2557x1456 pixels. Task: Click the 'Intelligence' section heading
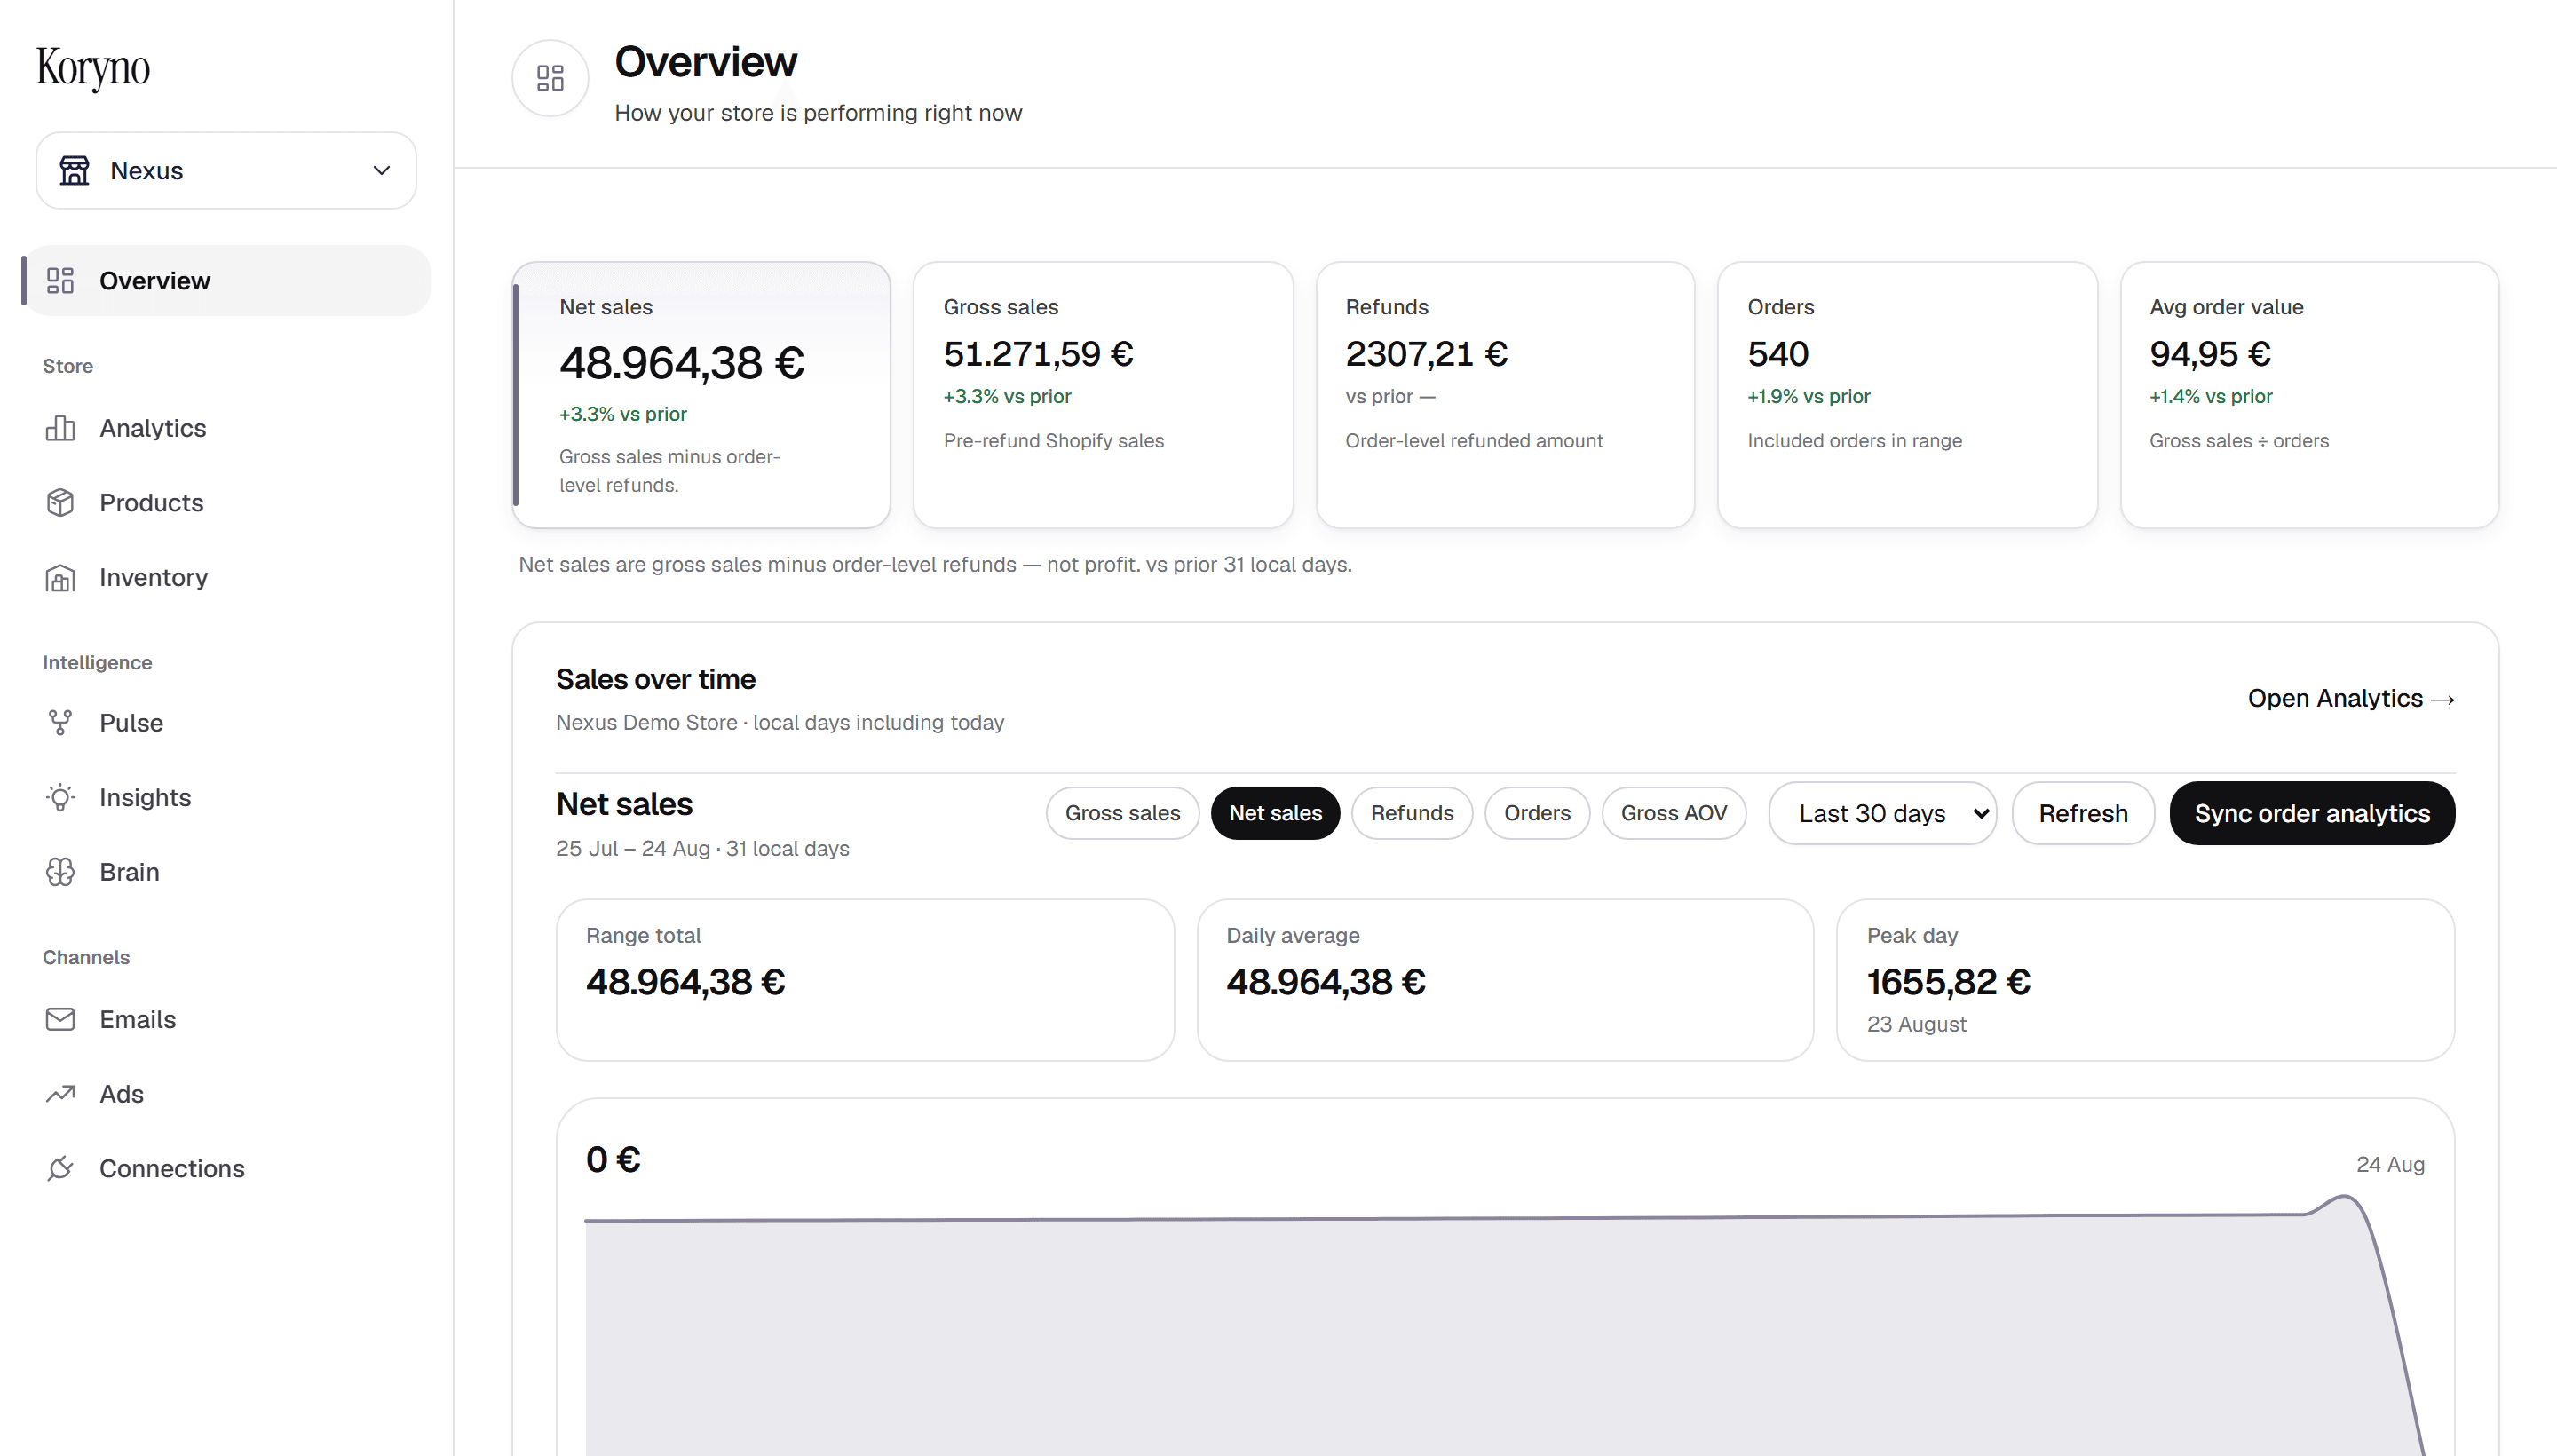coord(97,662)
